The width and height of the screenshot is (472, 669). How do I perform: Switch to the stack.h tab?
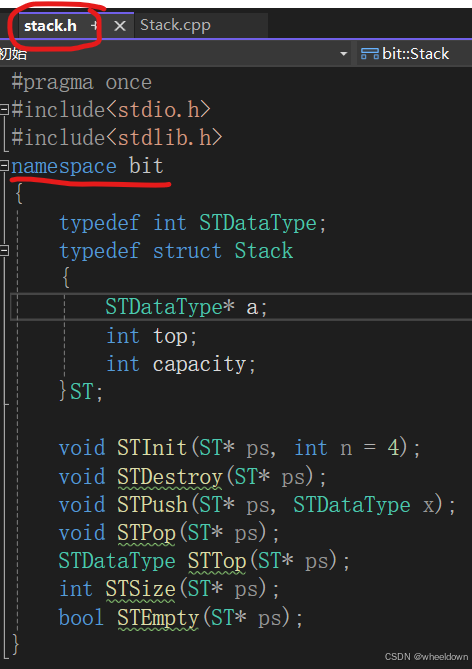(x=50, y=26)
